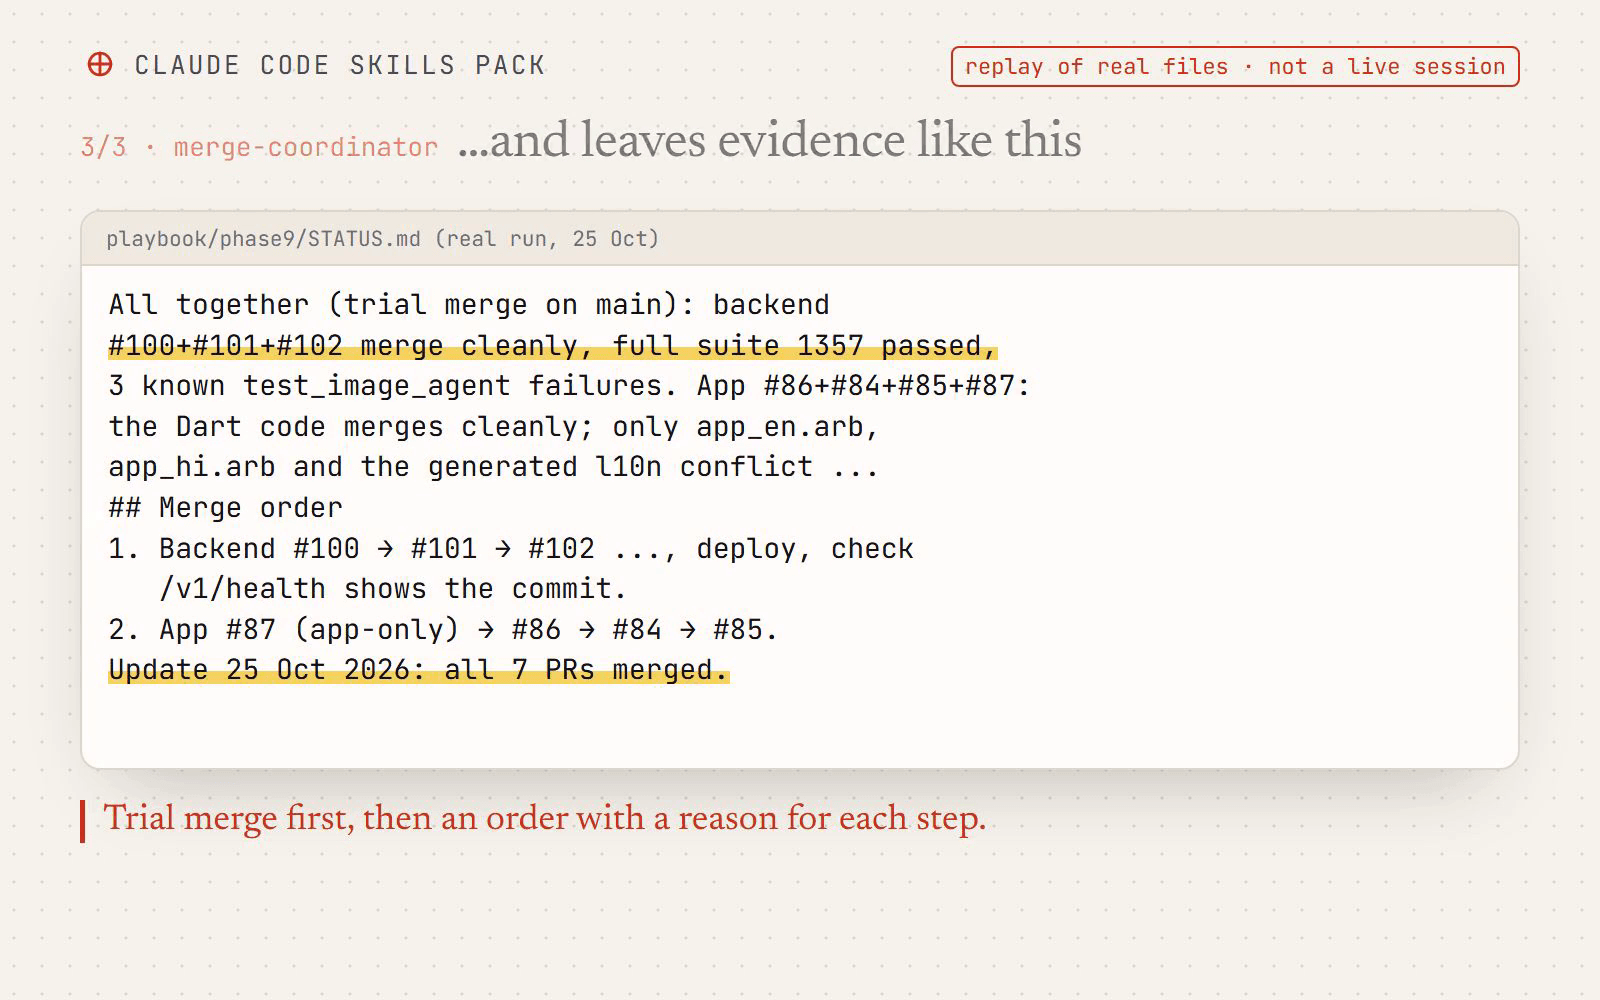Click the line 'app_hi.arb and the generated l10n conflict'
Screen dimensions: 1600x1000
pyautogui.click(x=494, y=467)
